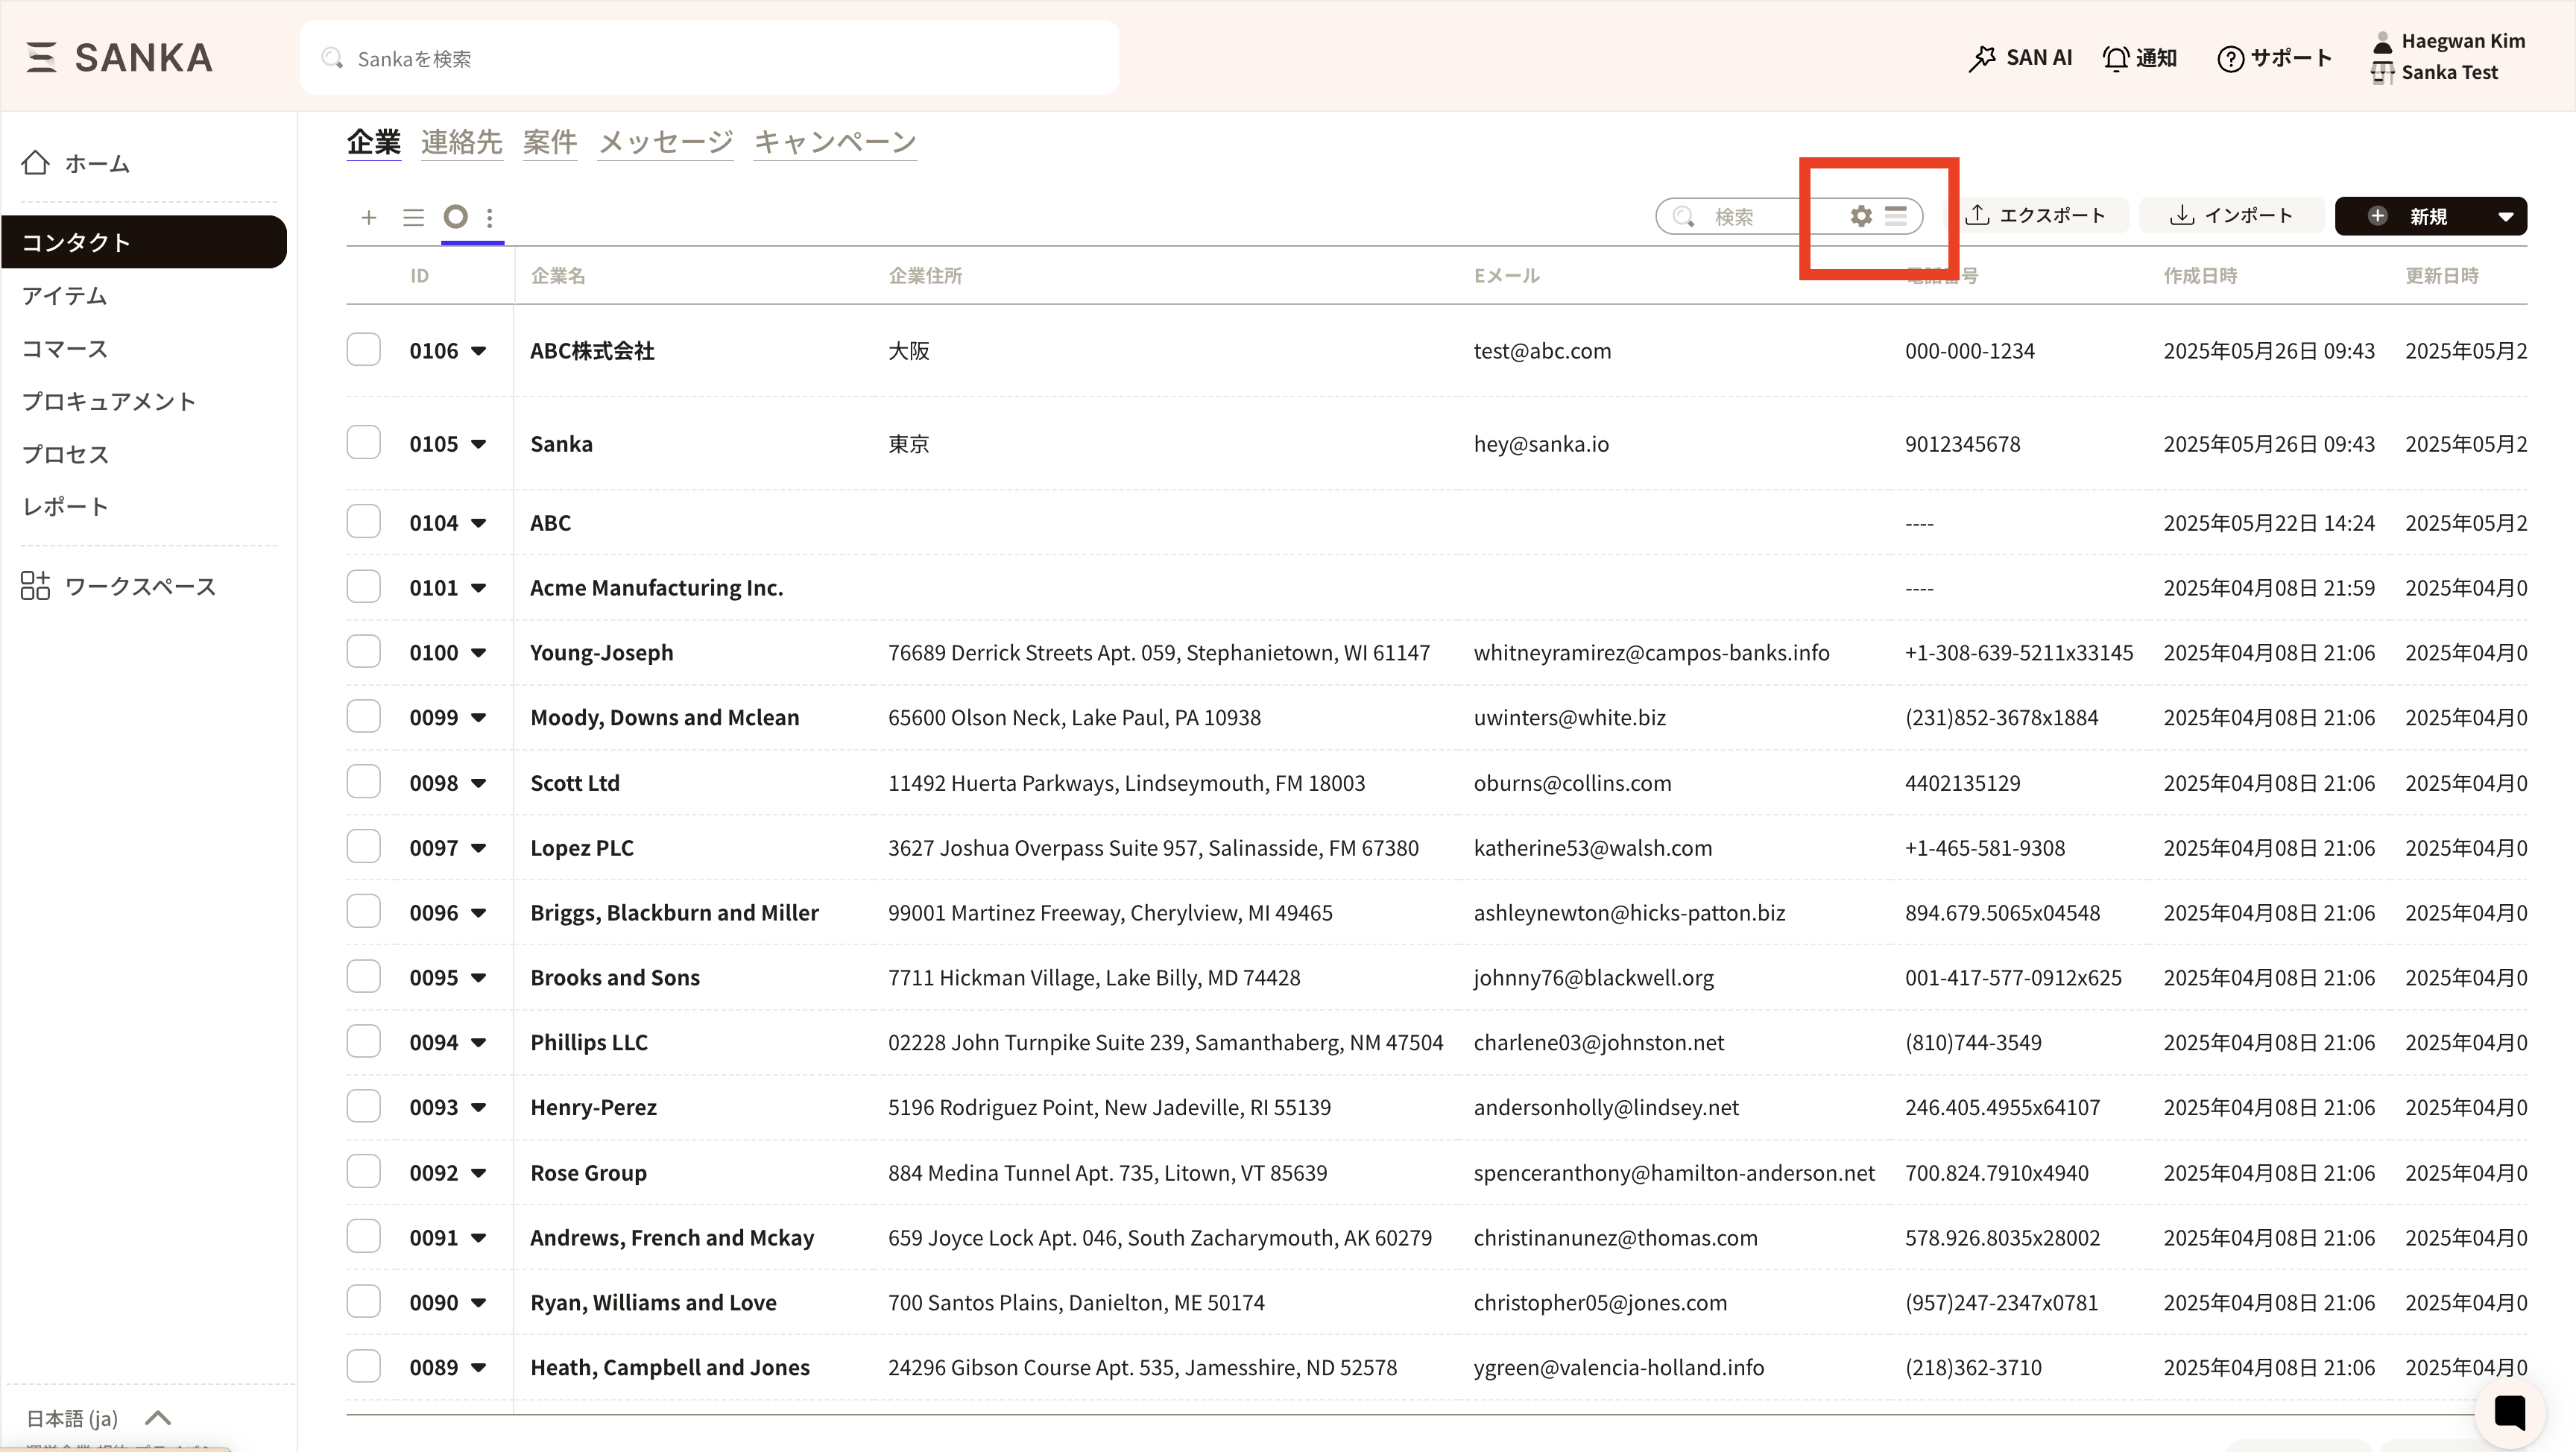The image size is (2576, 1452).
Task: Check the box for row 0106
Action: click(363, 350)
